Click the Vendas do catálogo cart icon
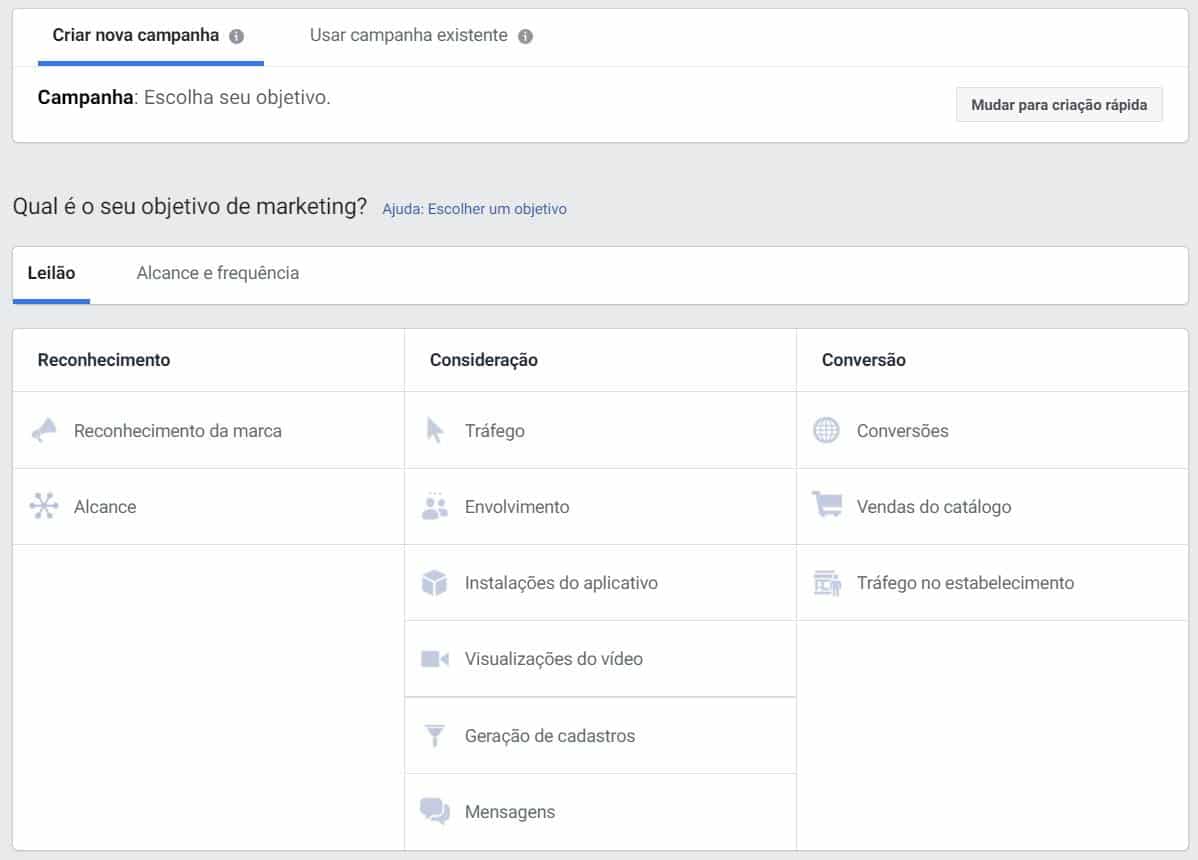The image size is (1198, 860). click(827, 505)
